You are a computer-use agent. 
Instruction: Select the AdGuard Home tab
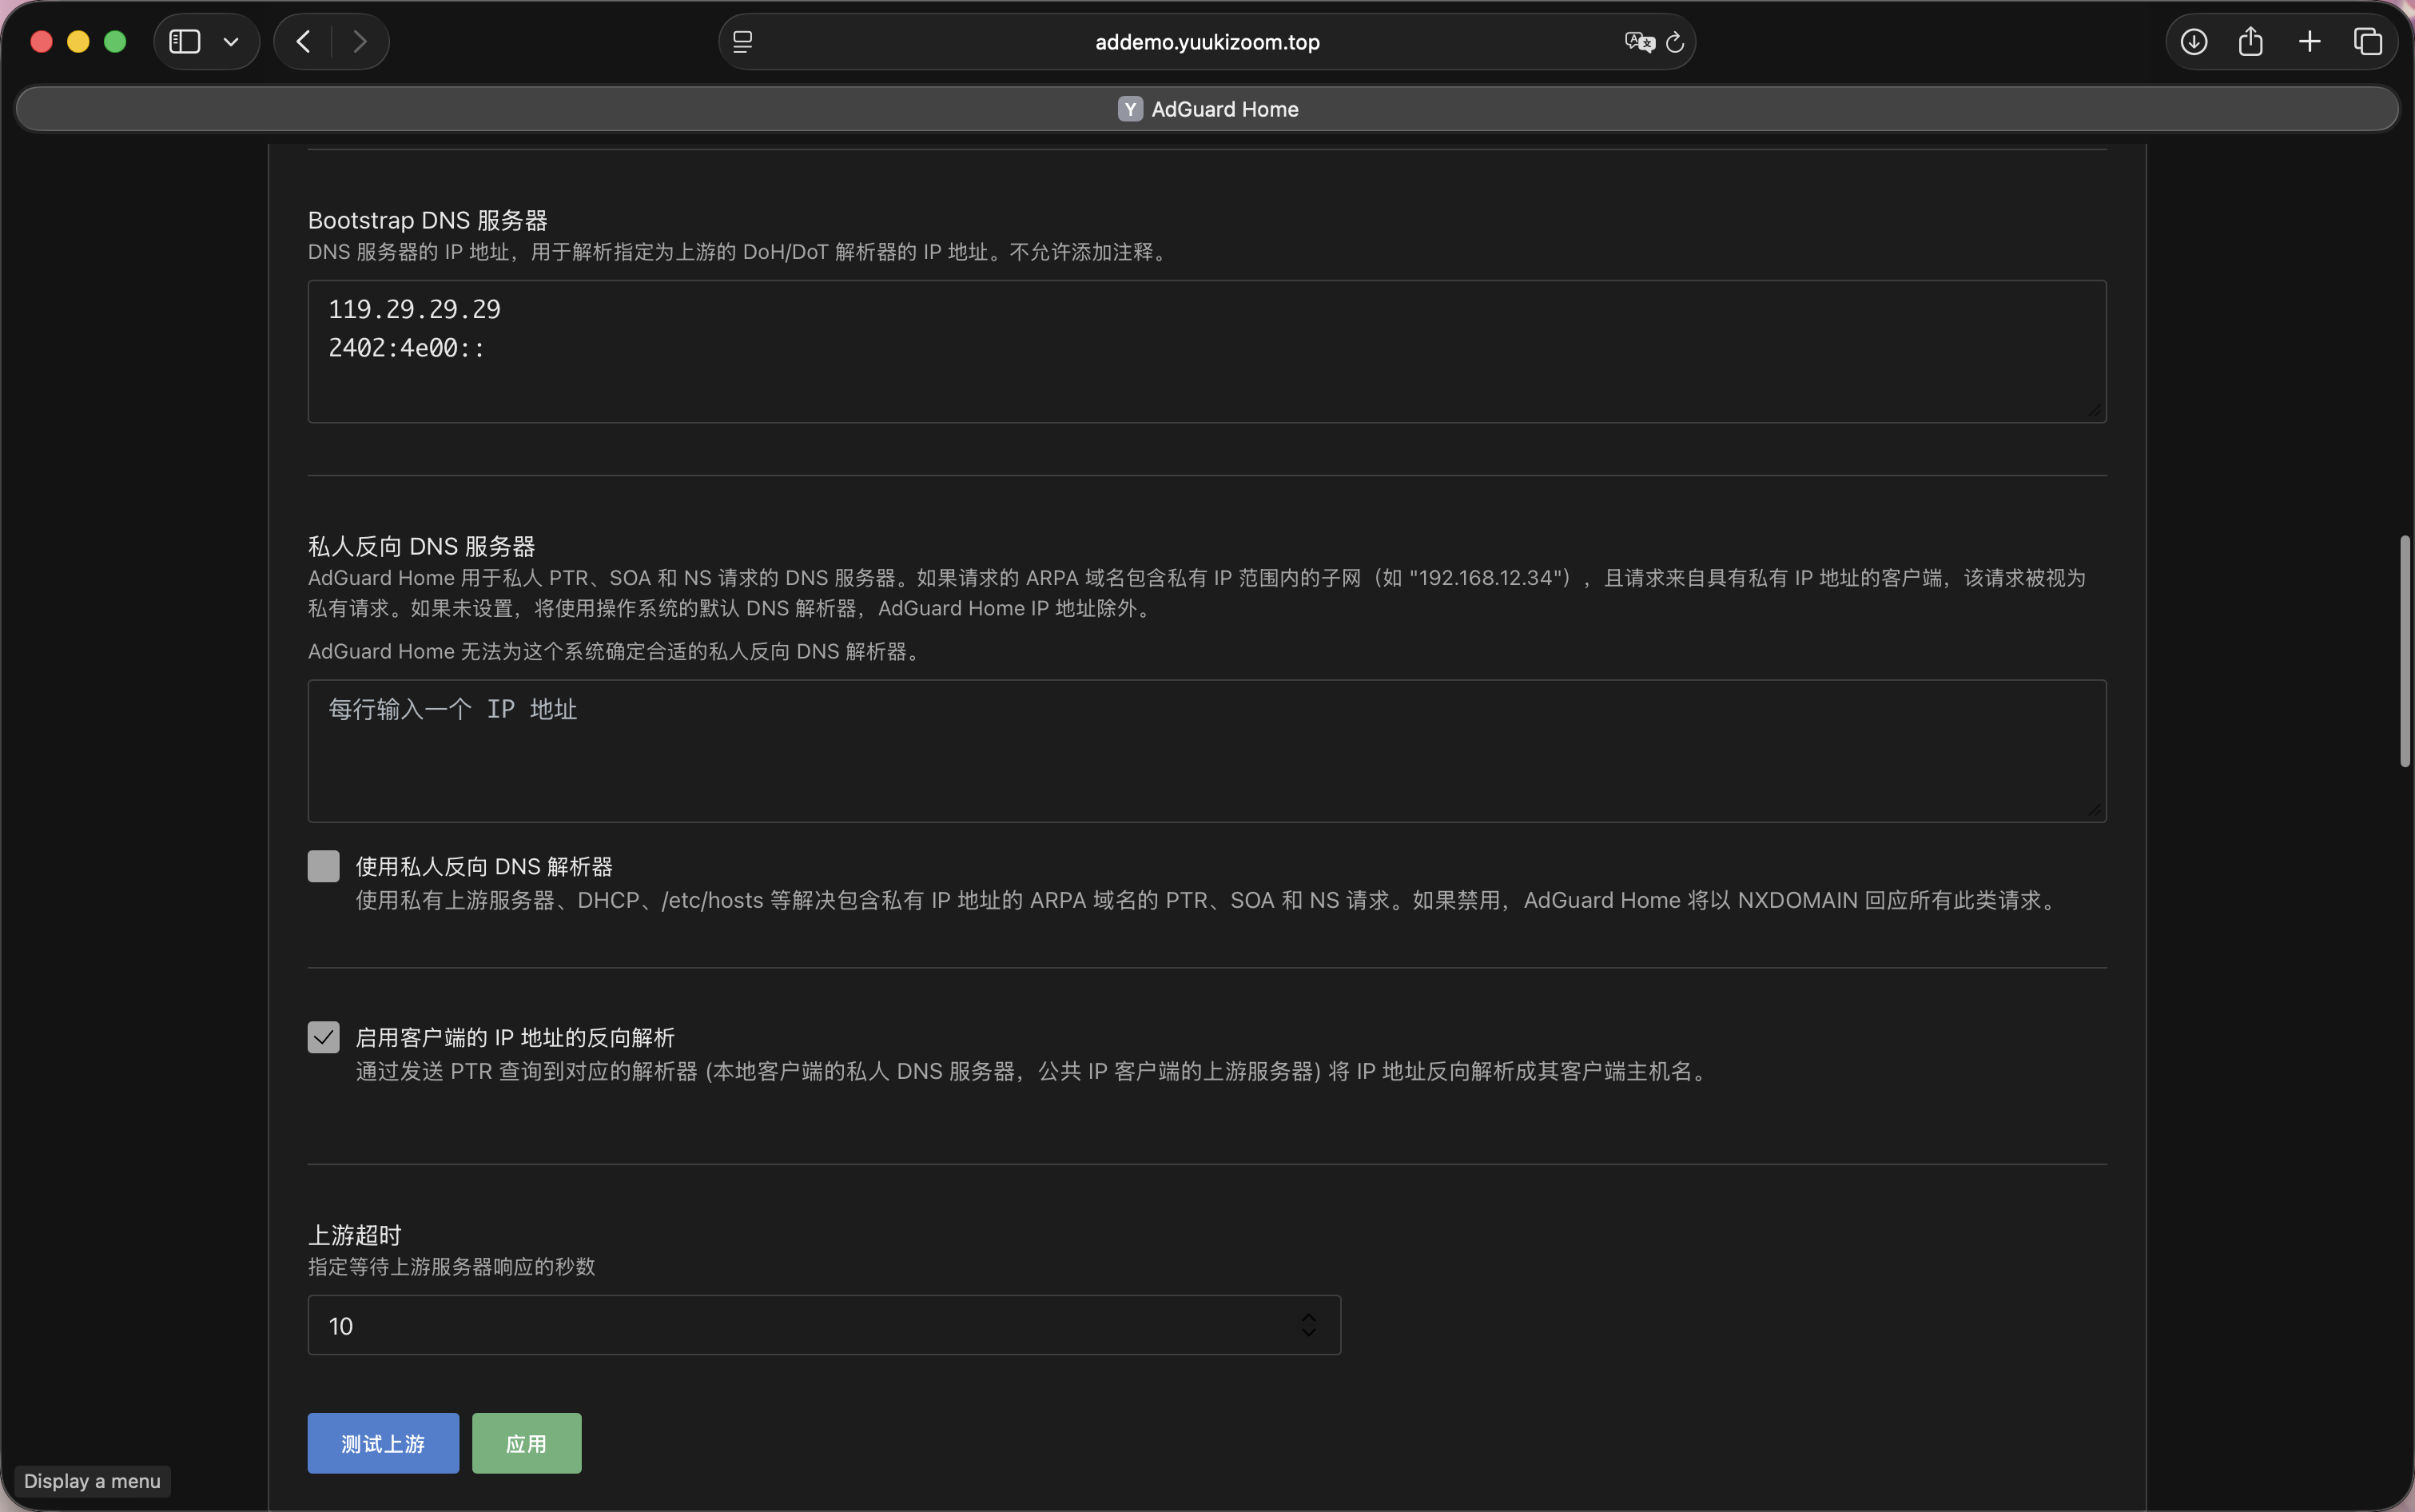[1207, 109]
